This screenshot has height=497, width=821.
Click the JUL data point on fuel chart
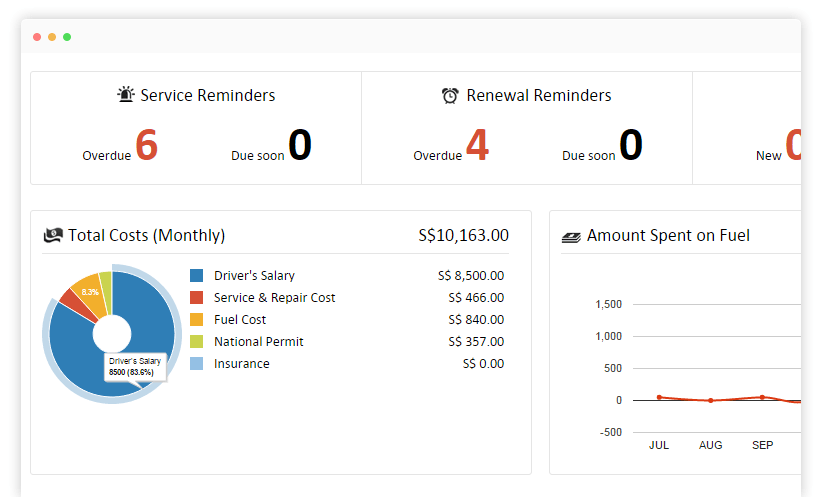coord(659,397)
